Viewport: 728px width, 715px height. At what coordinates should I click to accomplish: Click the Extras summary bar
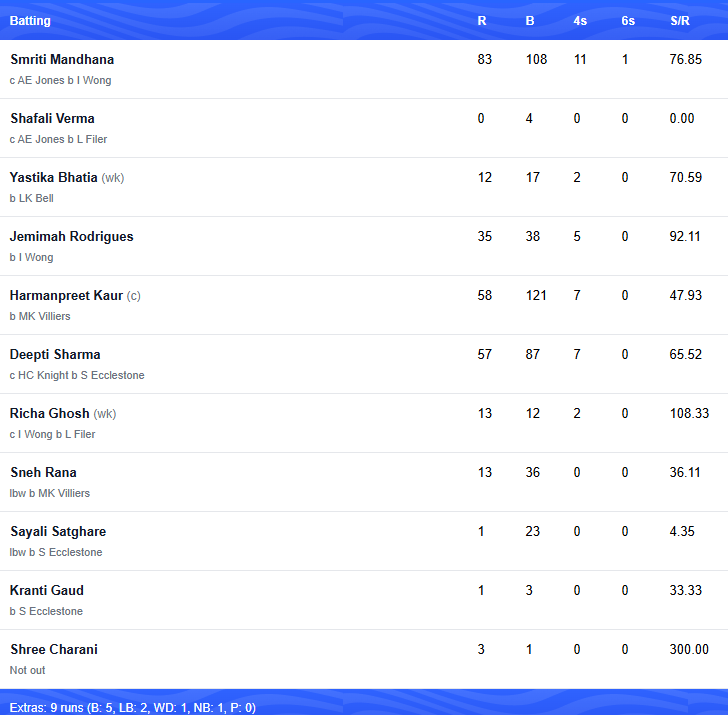click(x=364, y=702)
